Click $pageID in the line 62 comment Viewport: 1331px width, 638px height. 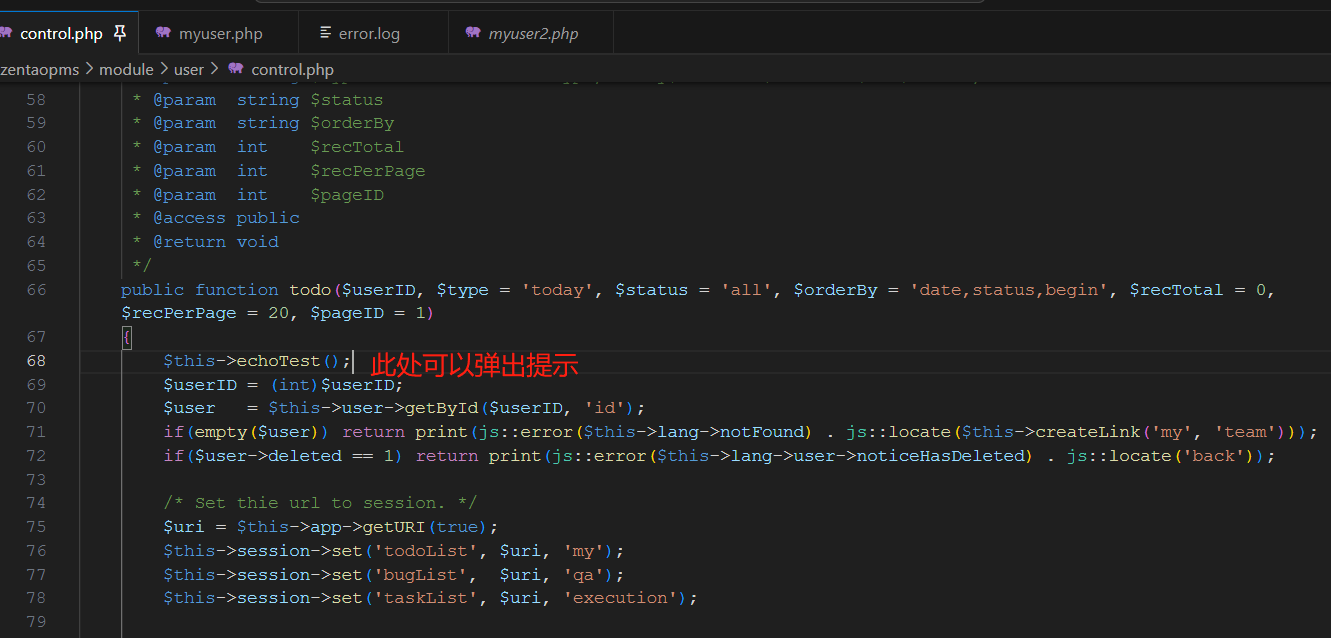coord(347,195)
